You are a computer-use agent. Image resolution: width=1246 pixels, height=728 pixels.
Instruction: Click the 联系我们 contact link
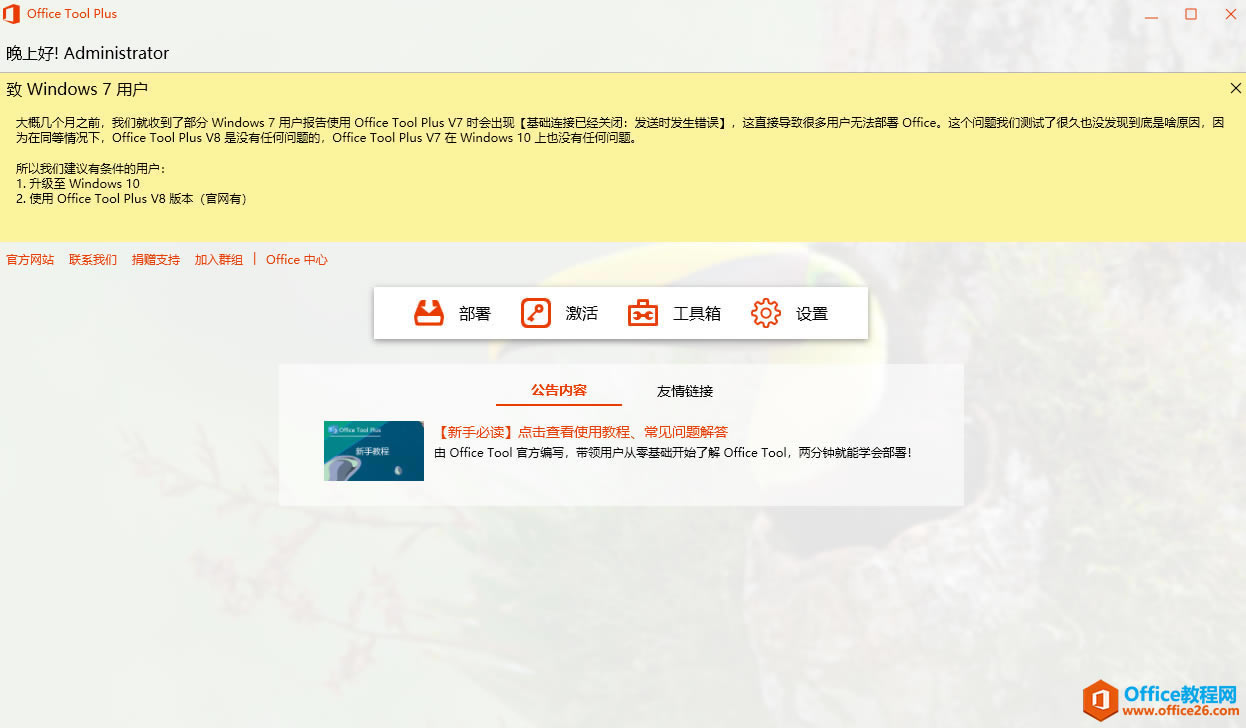click(x=92, y=259)
